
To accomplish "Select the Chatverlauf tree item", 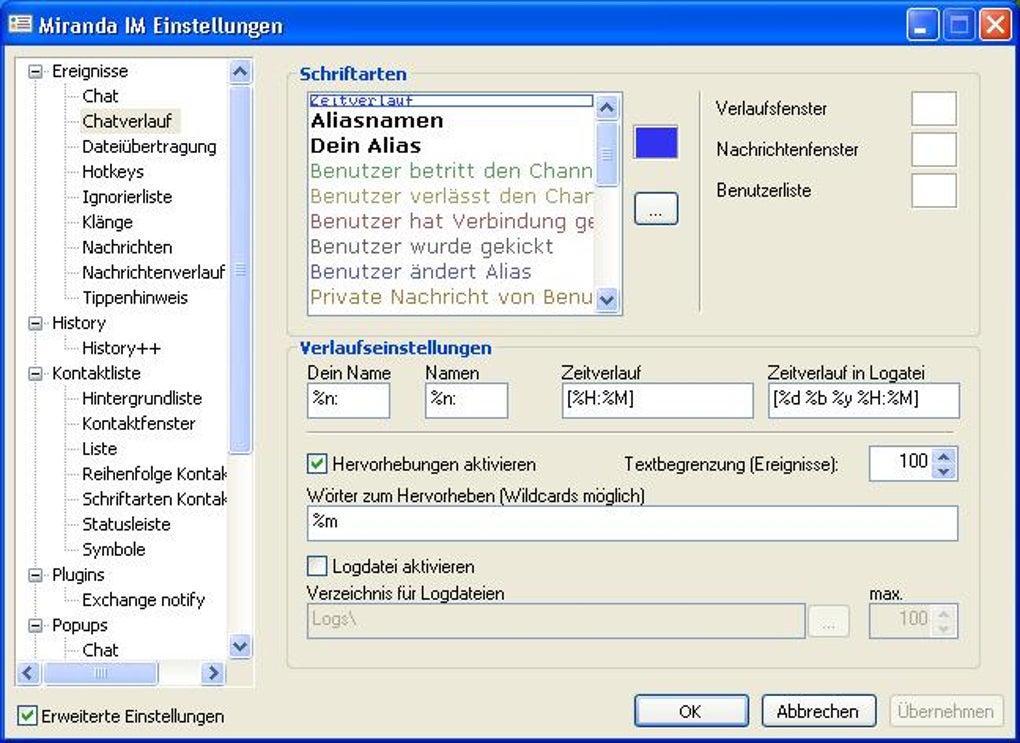I will click(128, 121).
